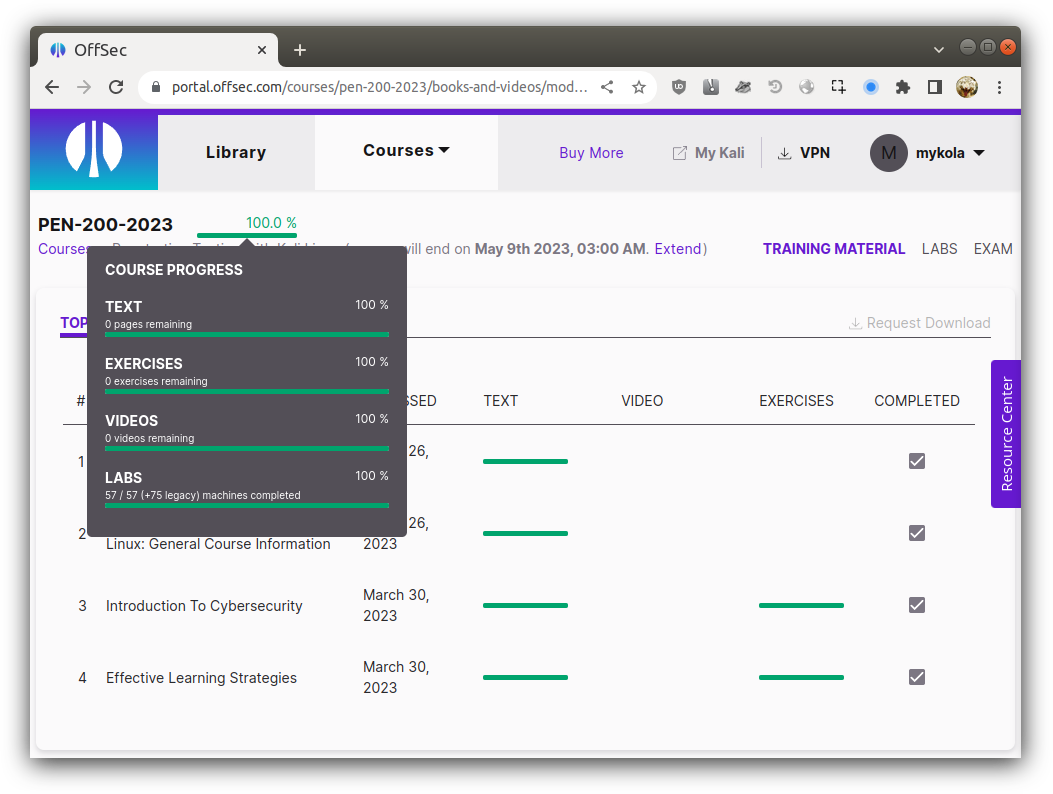This screenshot has height=794, width=1053.
Task: Expand the Courses dropdown menu
Action: [406, 150]
